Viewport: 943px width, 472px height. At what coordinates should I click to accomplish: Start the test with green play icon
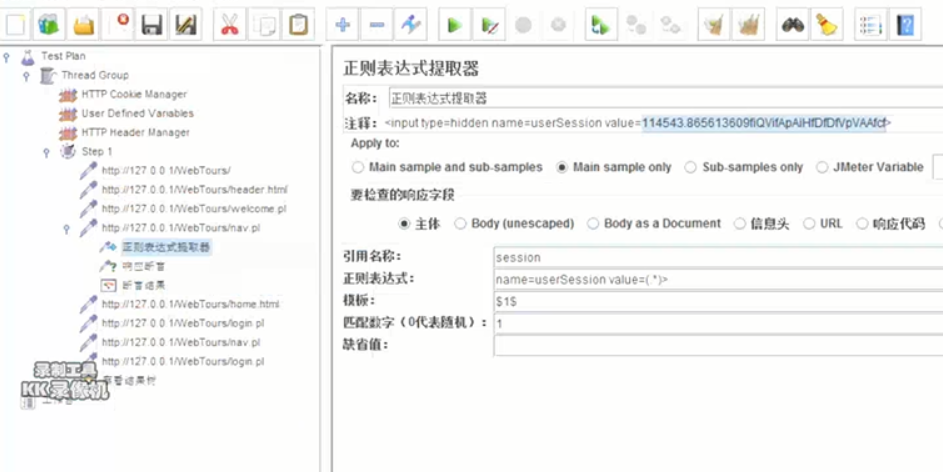455,25
